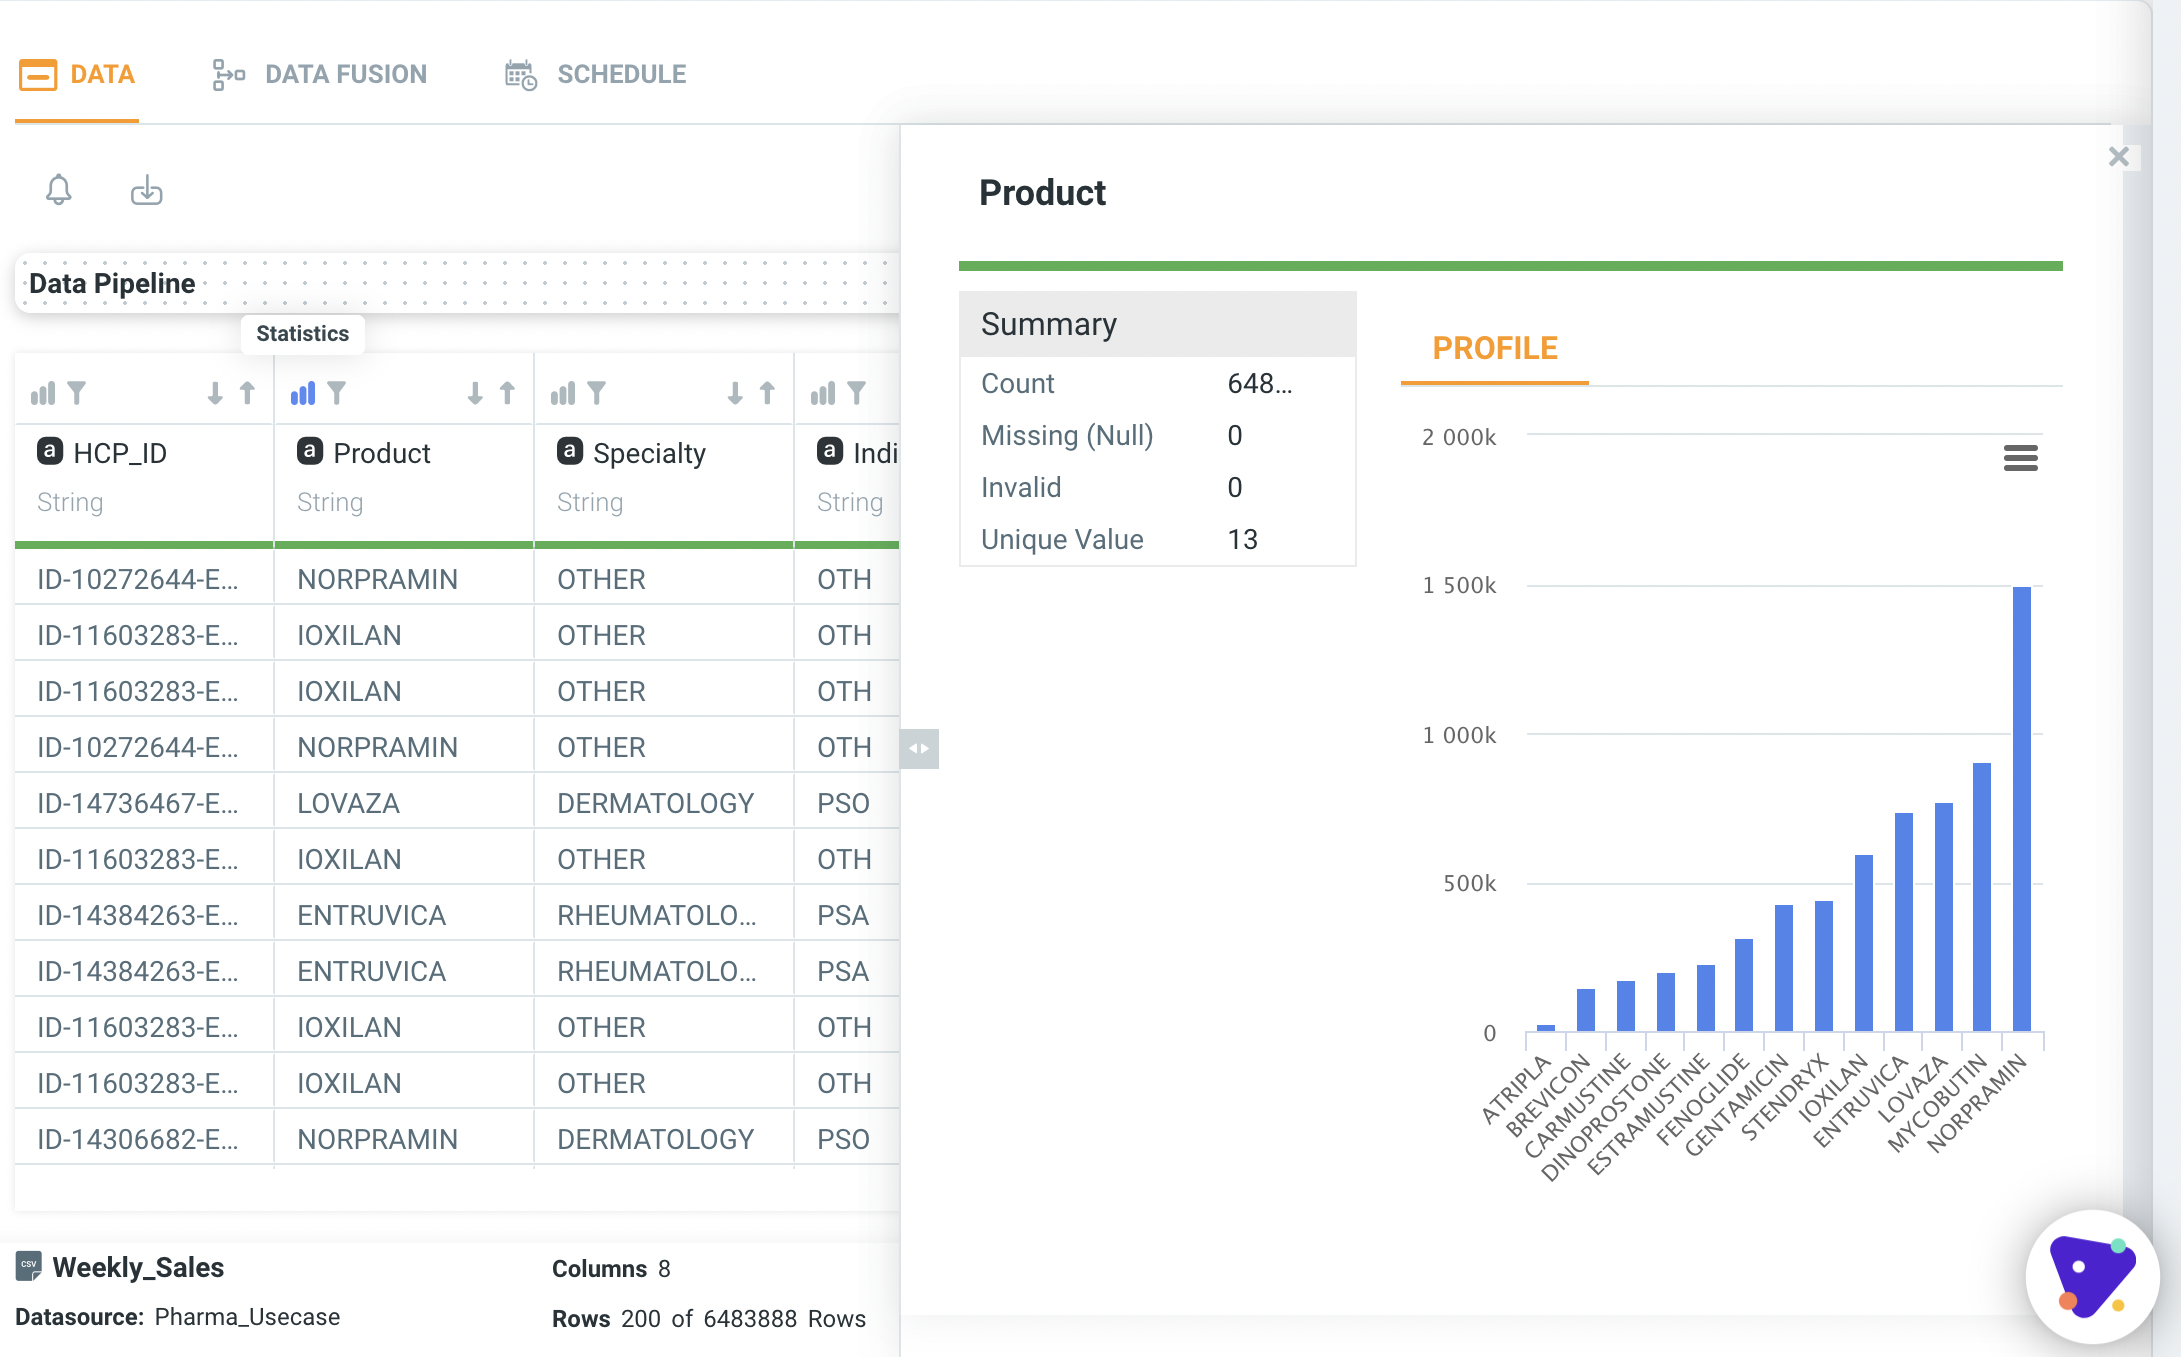Click filter icon on Specialty column
The width and height of the screenshot is (2181, 1357).
click(597, 393)
